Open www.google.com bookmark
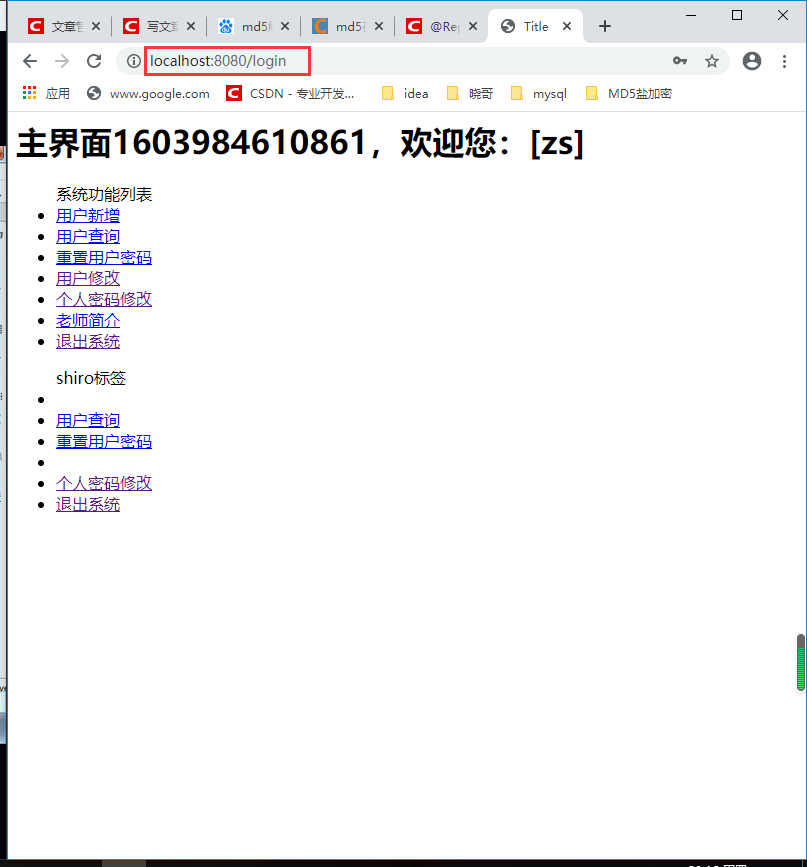This screenshot has height=867, width=807. click(148, 93)
